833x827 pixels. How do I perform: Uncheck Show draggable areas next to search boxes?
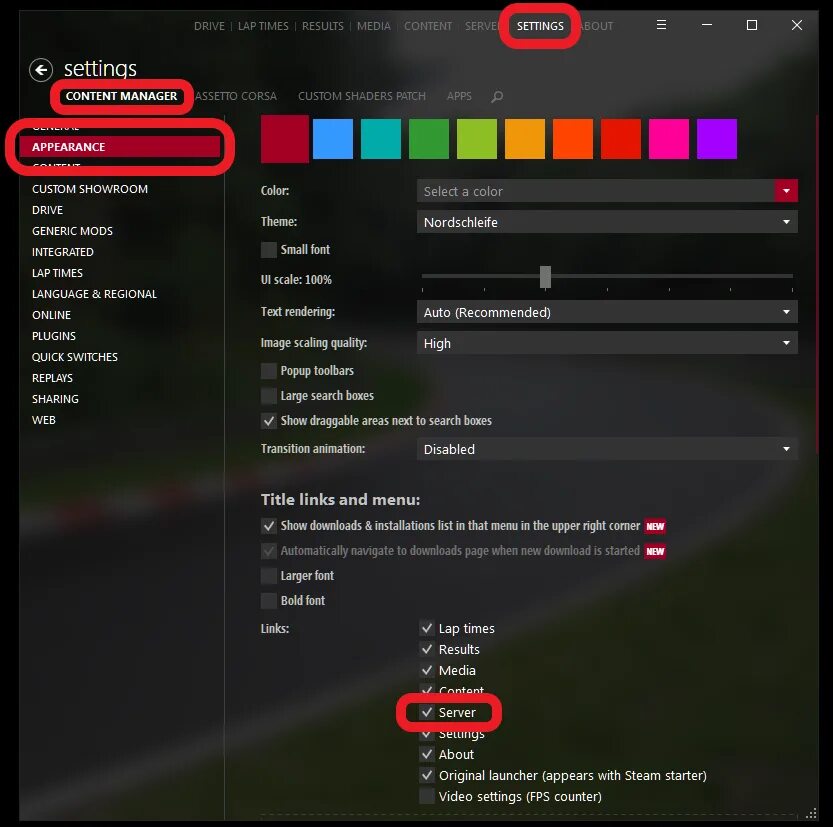[269, 421]
